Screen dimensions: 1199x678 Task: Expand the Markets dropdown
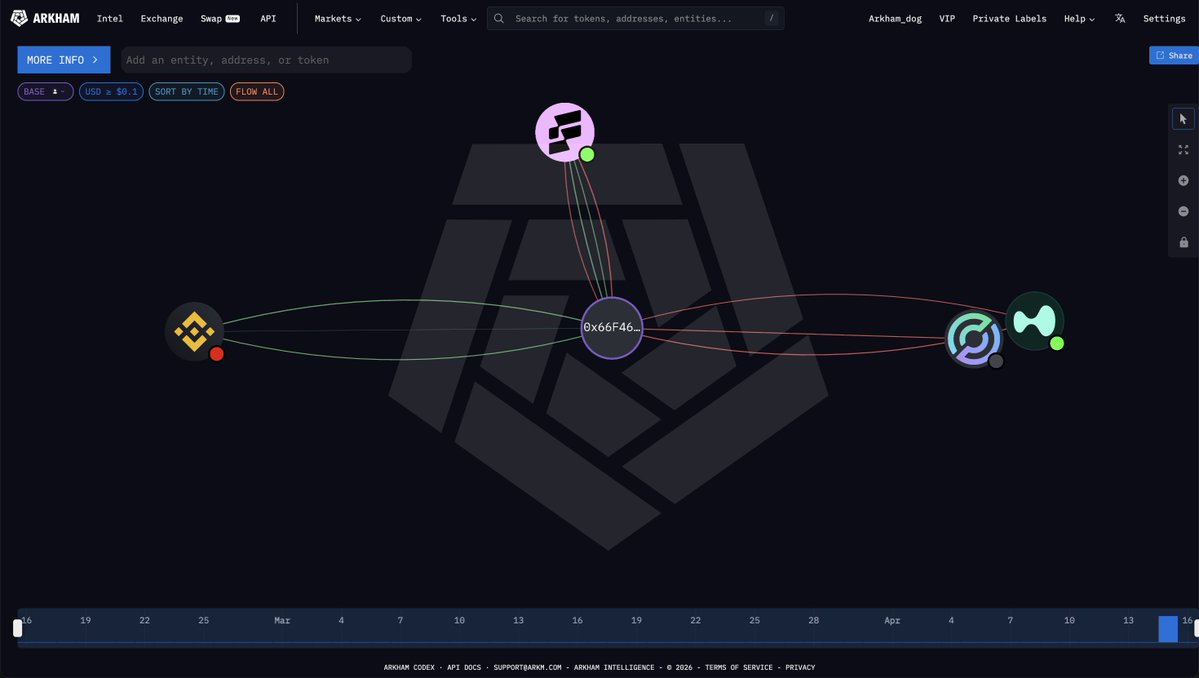(x=337, y=18)
